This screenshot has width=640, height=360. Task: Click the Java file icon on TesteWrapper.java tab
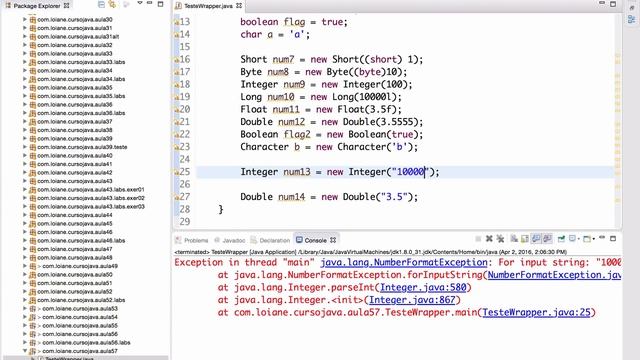tap(178, 6)
